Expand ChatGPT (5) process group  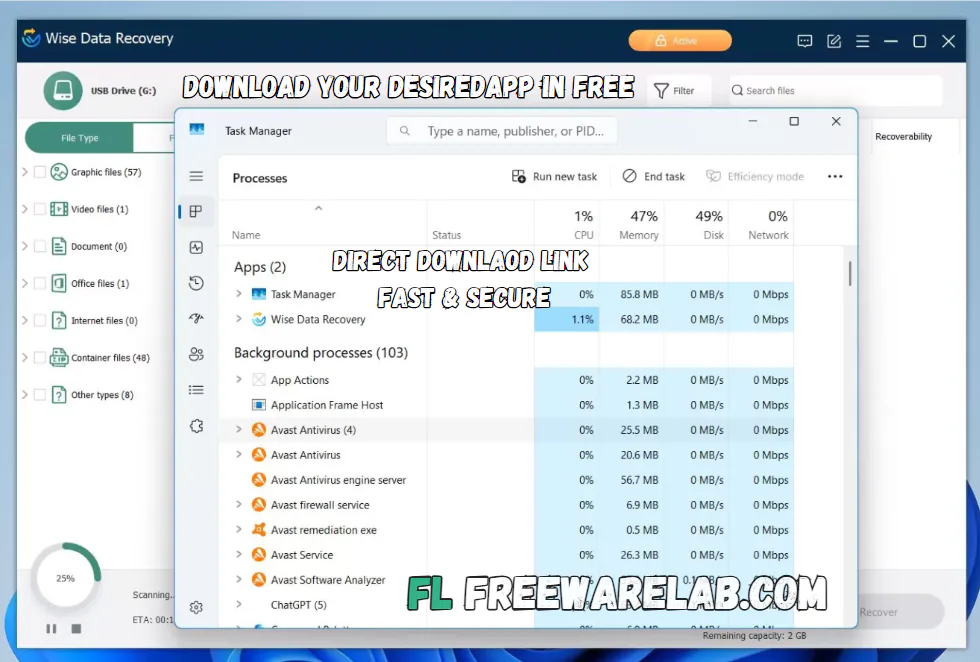[x=239, y=604]
